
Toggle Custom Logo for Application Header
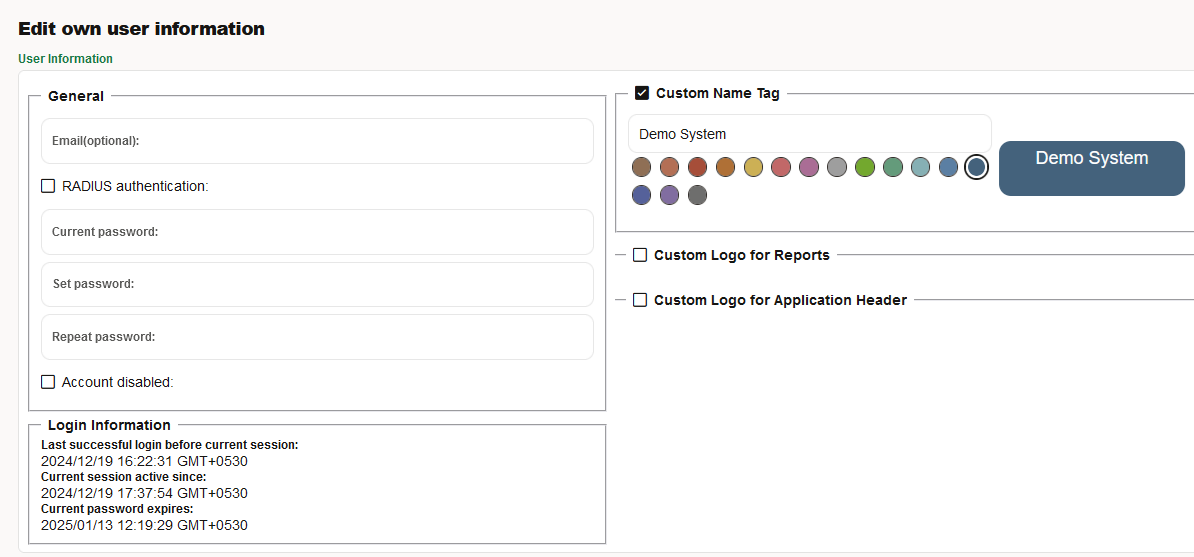coord(640,300)
